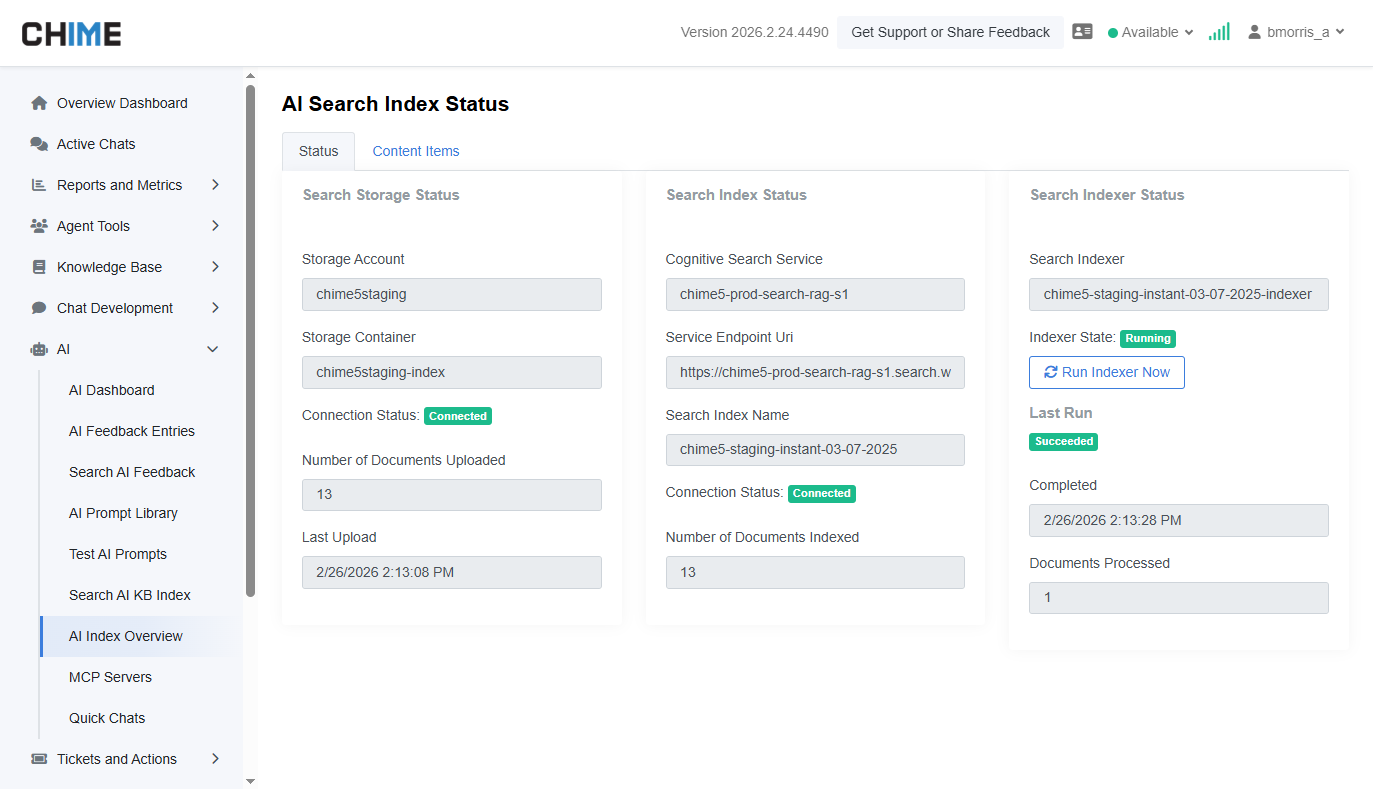
Task: Open the Available status dropdown
Action: point(1151,32)
